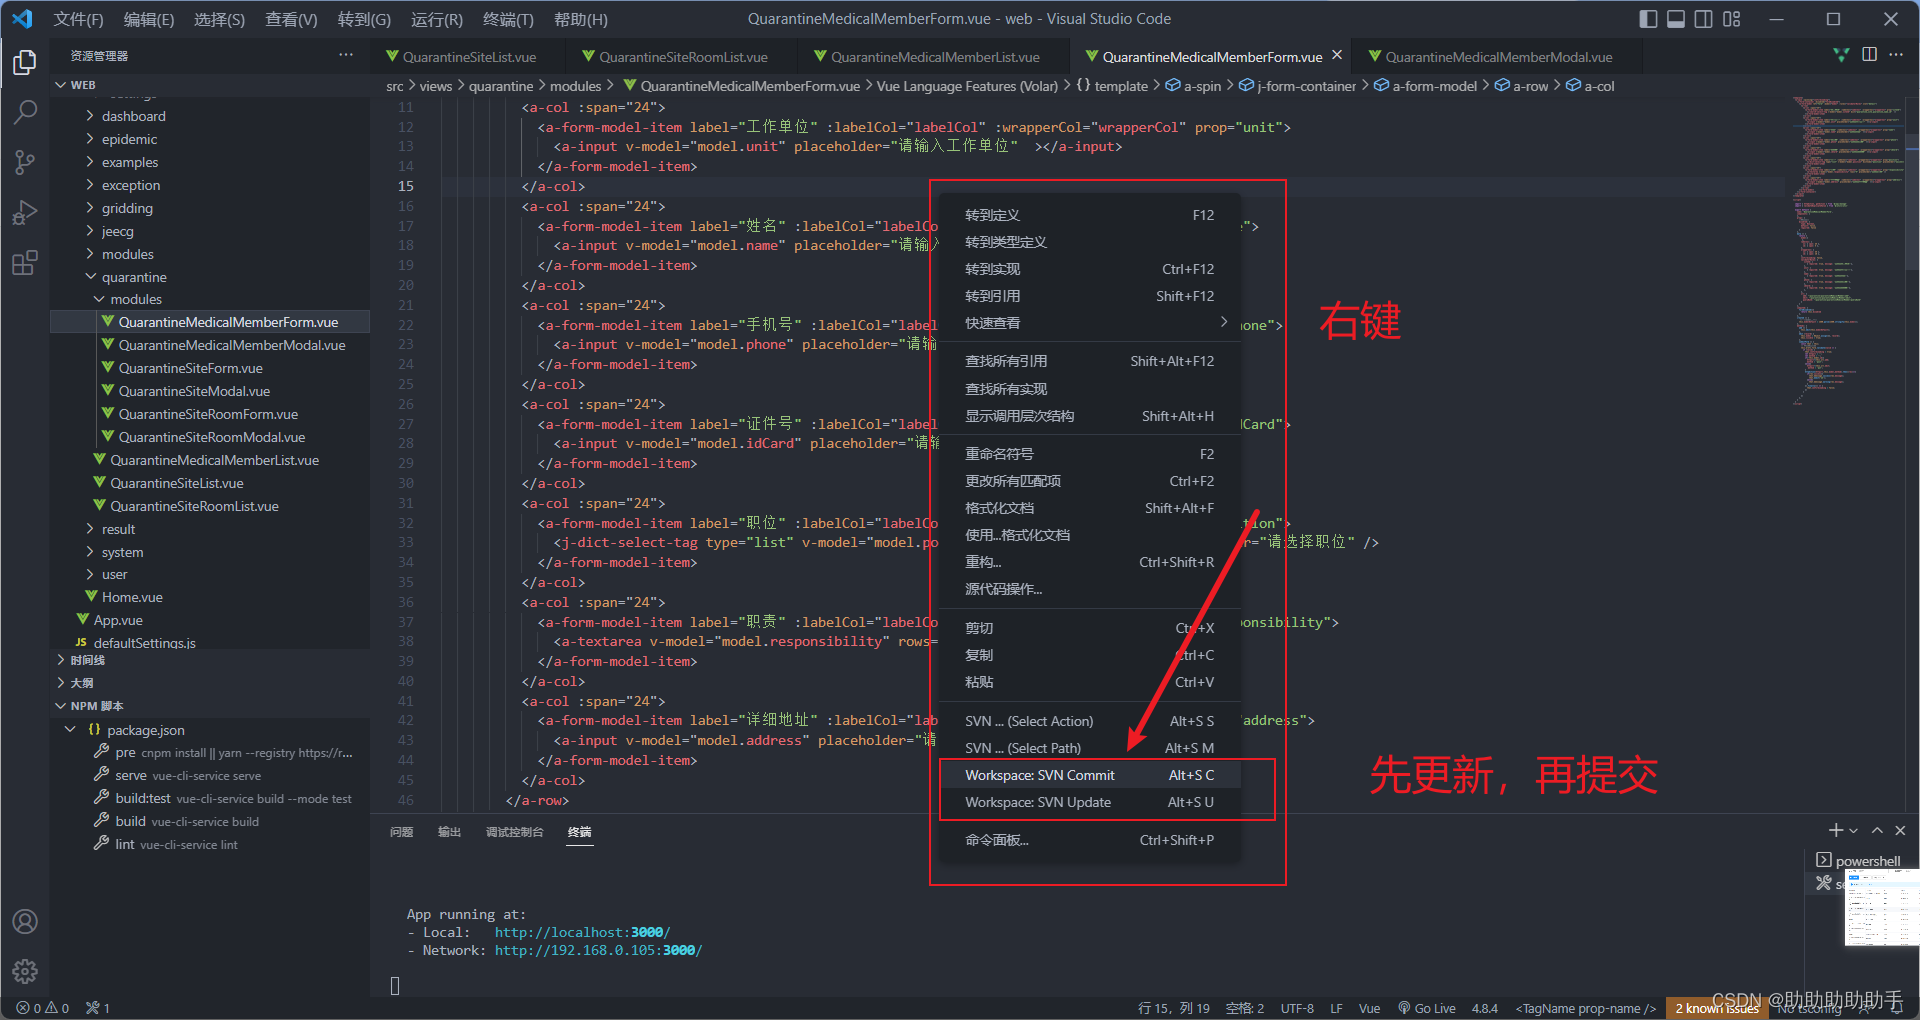The height and width of the screenshot is (1020, 1920).
Task: Close the QuarantineMedicalMemberForm.vue tab
Action: coord(1337,56)
